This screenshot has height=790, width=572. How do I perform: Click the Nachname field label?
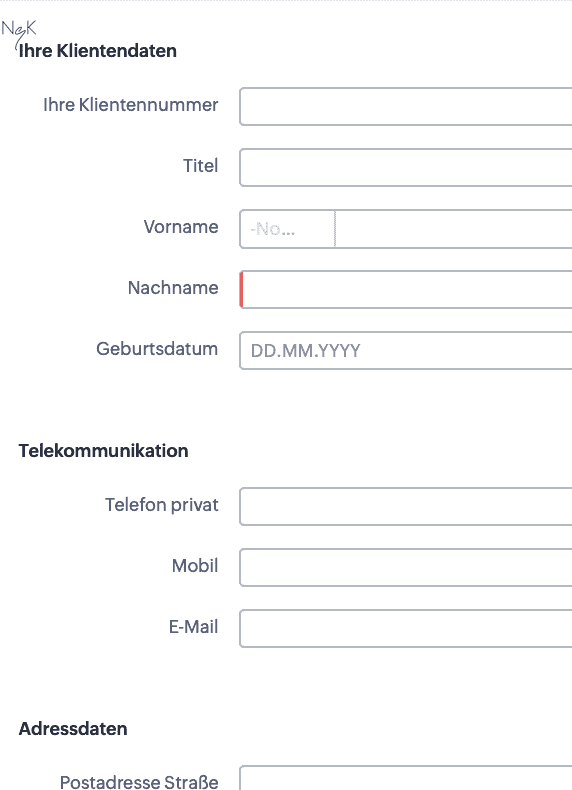pyautogui.click(x=173, y=288)
